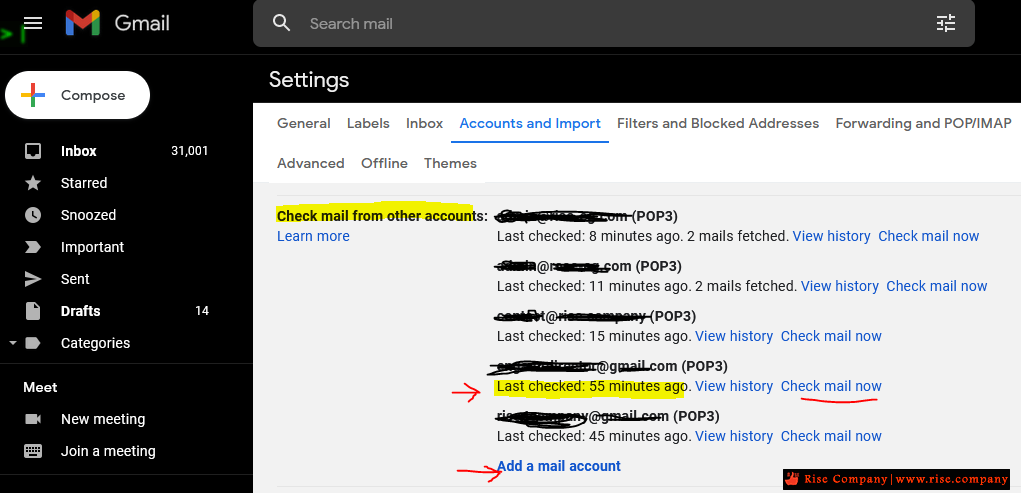The height and width of the screenshot is (493, 1021).
Task: Click Join a meeting
Action: [108, 451]
